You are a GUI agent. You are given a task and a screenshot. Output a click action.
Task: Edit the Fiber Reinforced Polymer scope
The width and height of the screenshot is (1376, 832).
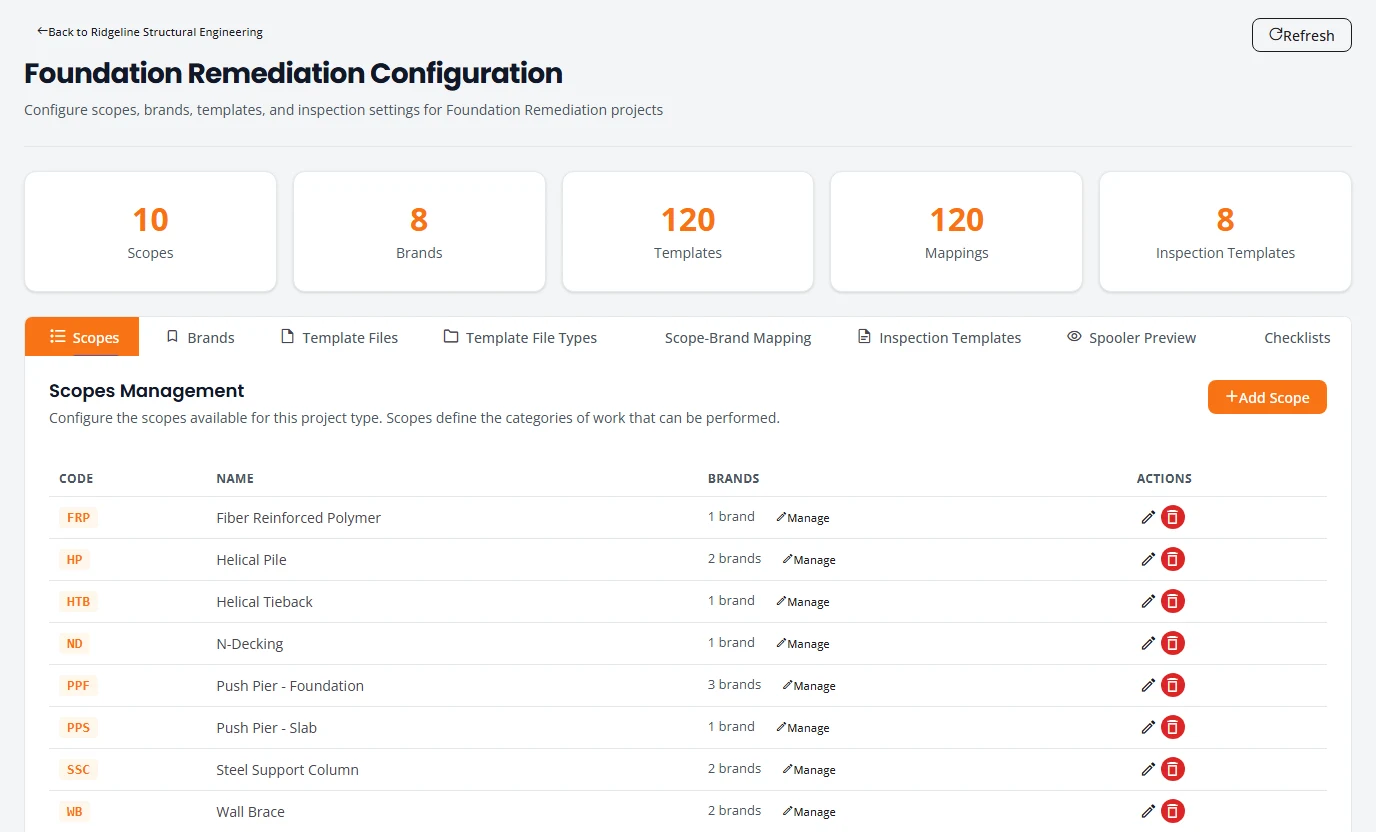1148,517
